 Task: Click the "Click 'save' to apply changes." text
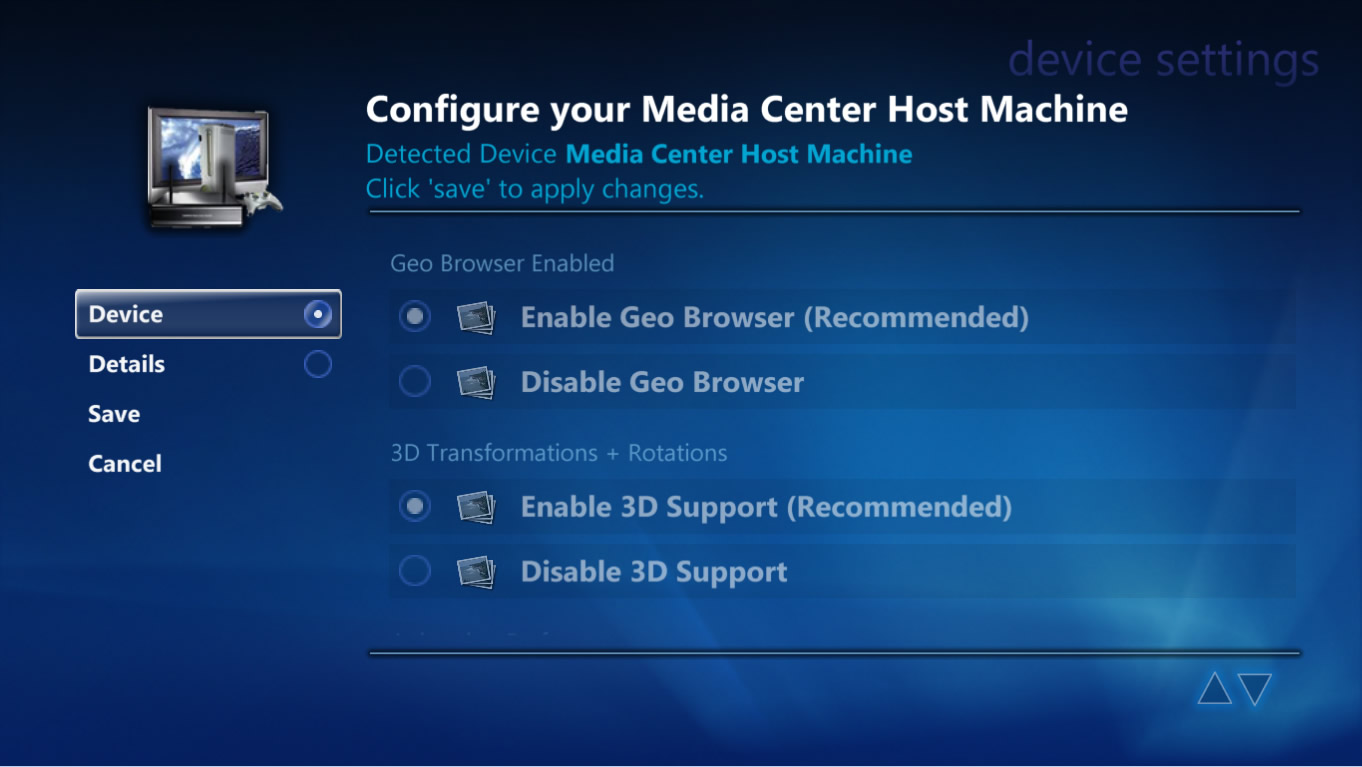pos(535,189)
